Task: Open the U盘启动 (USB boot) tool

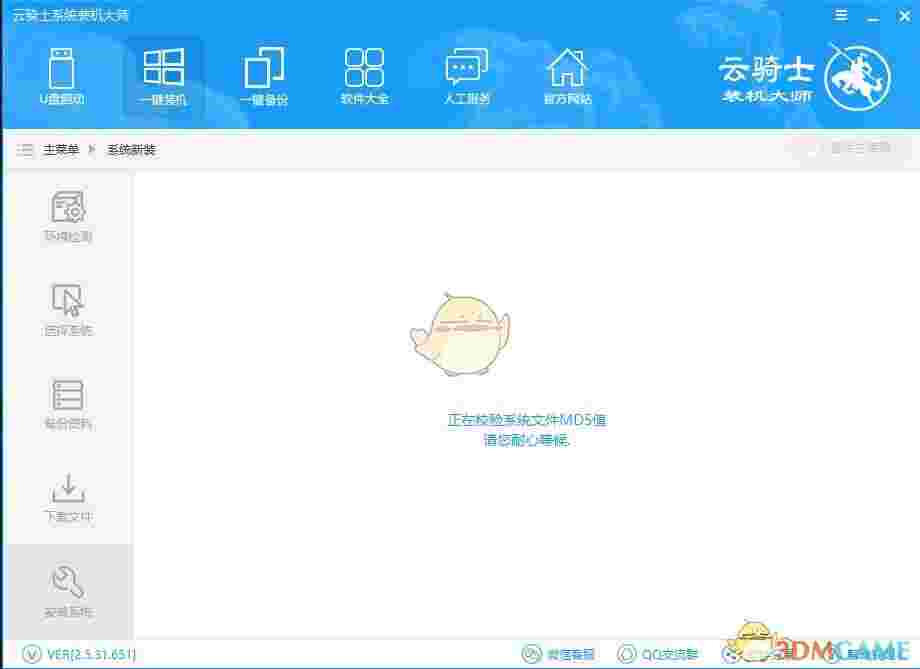Action: tap(63, 75)
